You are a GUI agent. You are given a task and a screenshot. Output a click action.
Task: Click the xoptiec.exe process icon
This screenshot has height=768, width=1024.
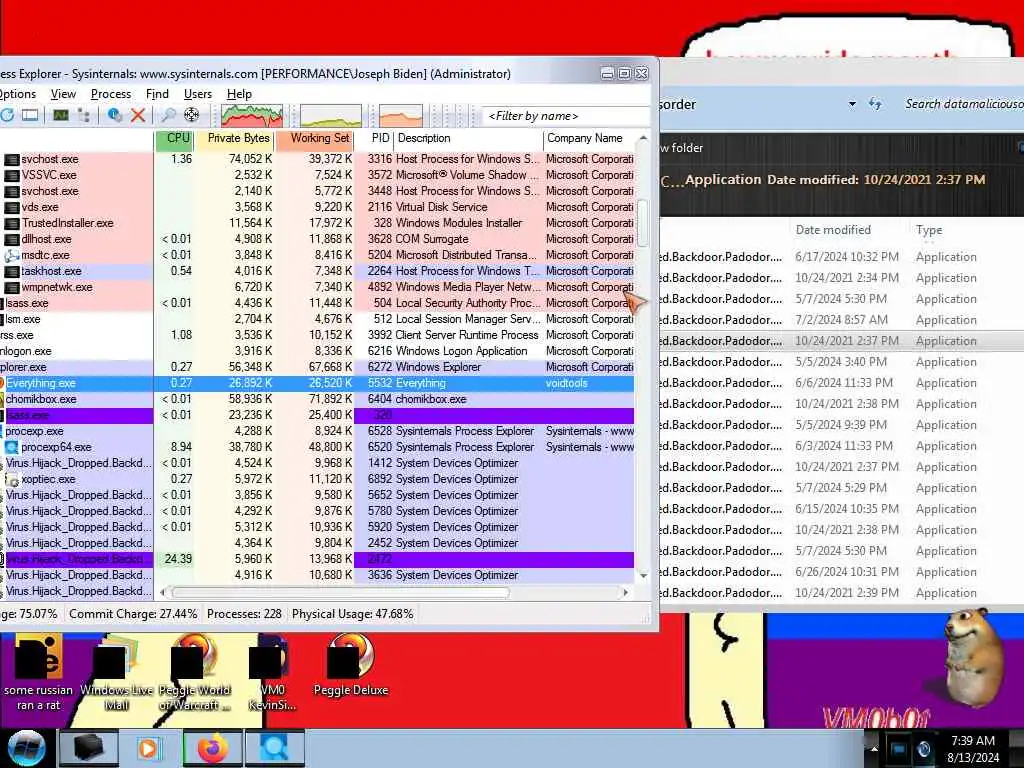[x=12, y=479]
